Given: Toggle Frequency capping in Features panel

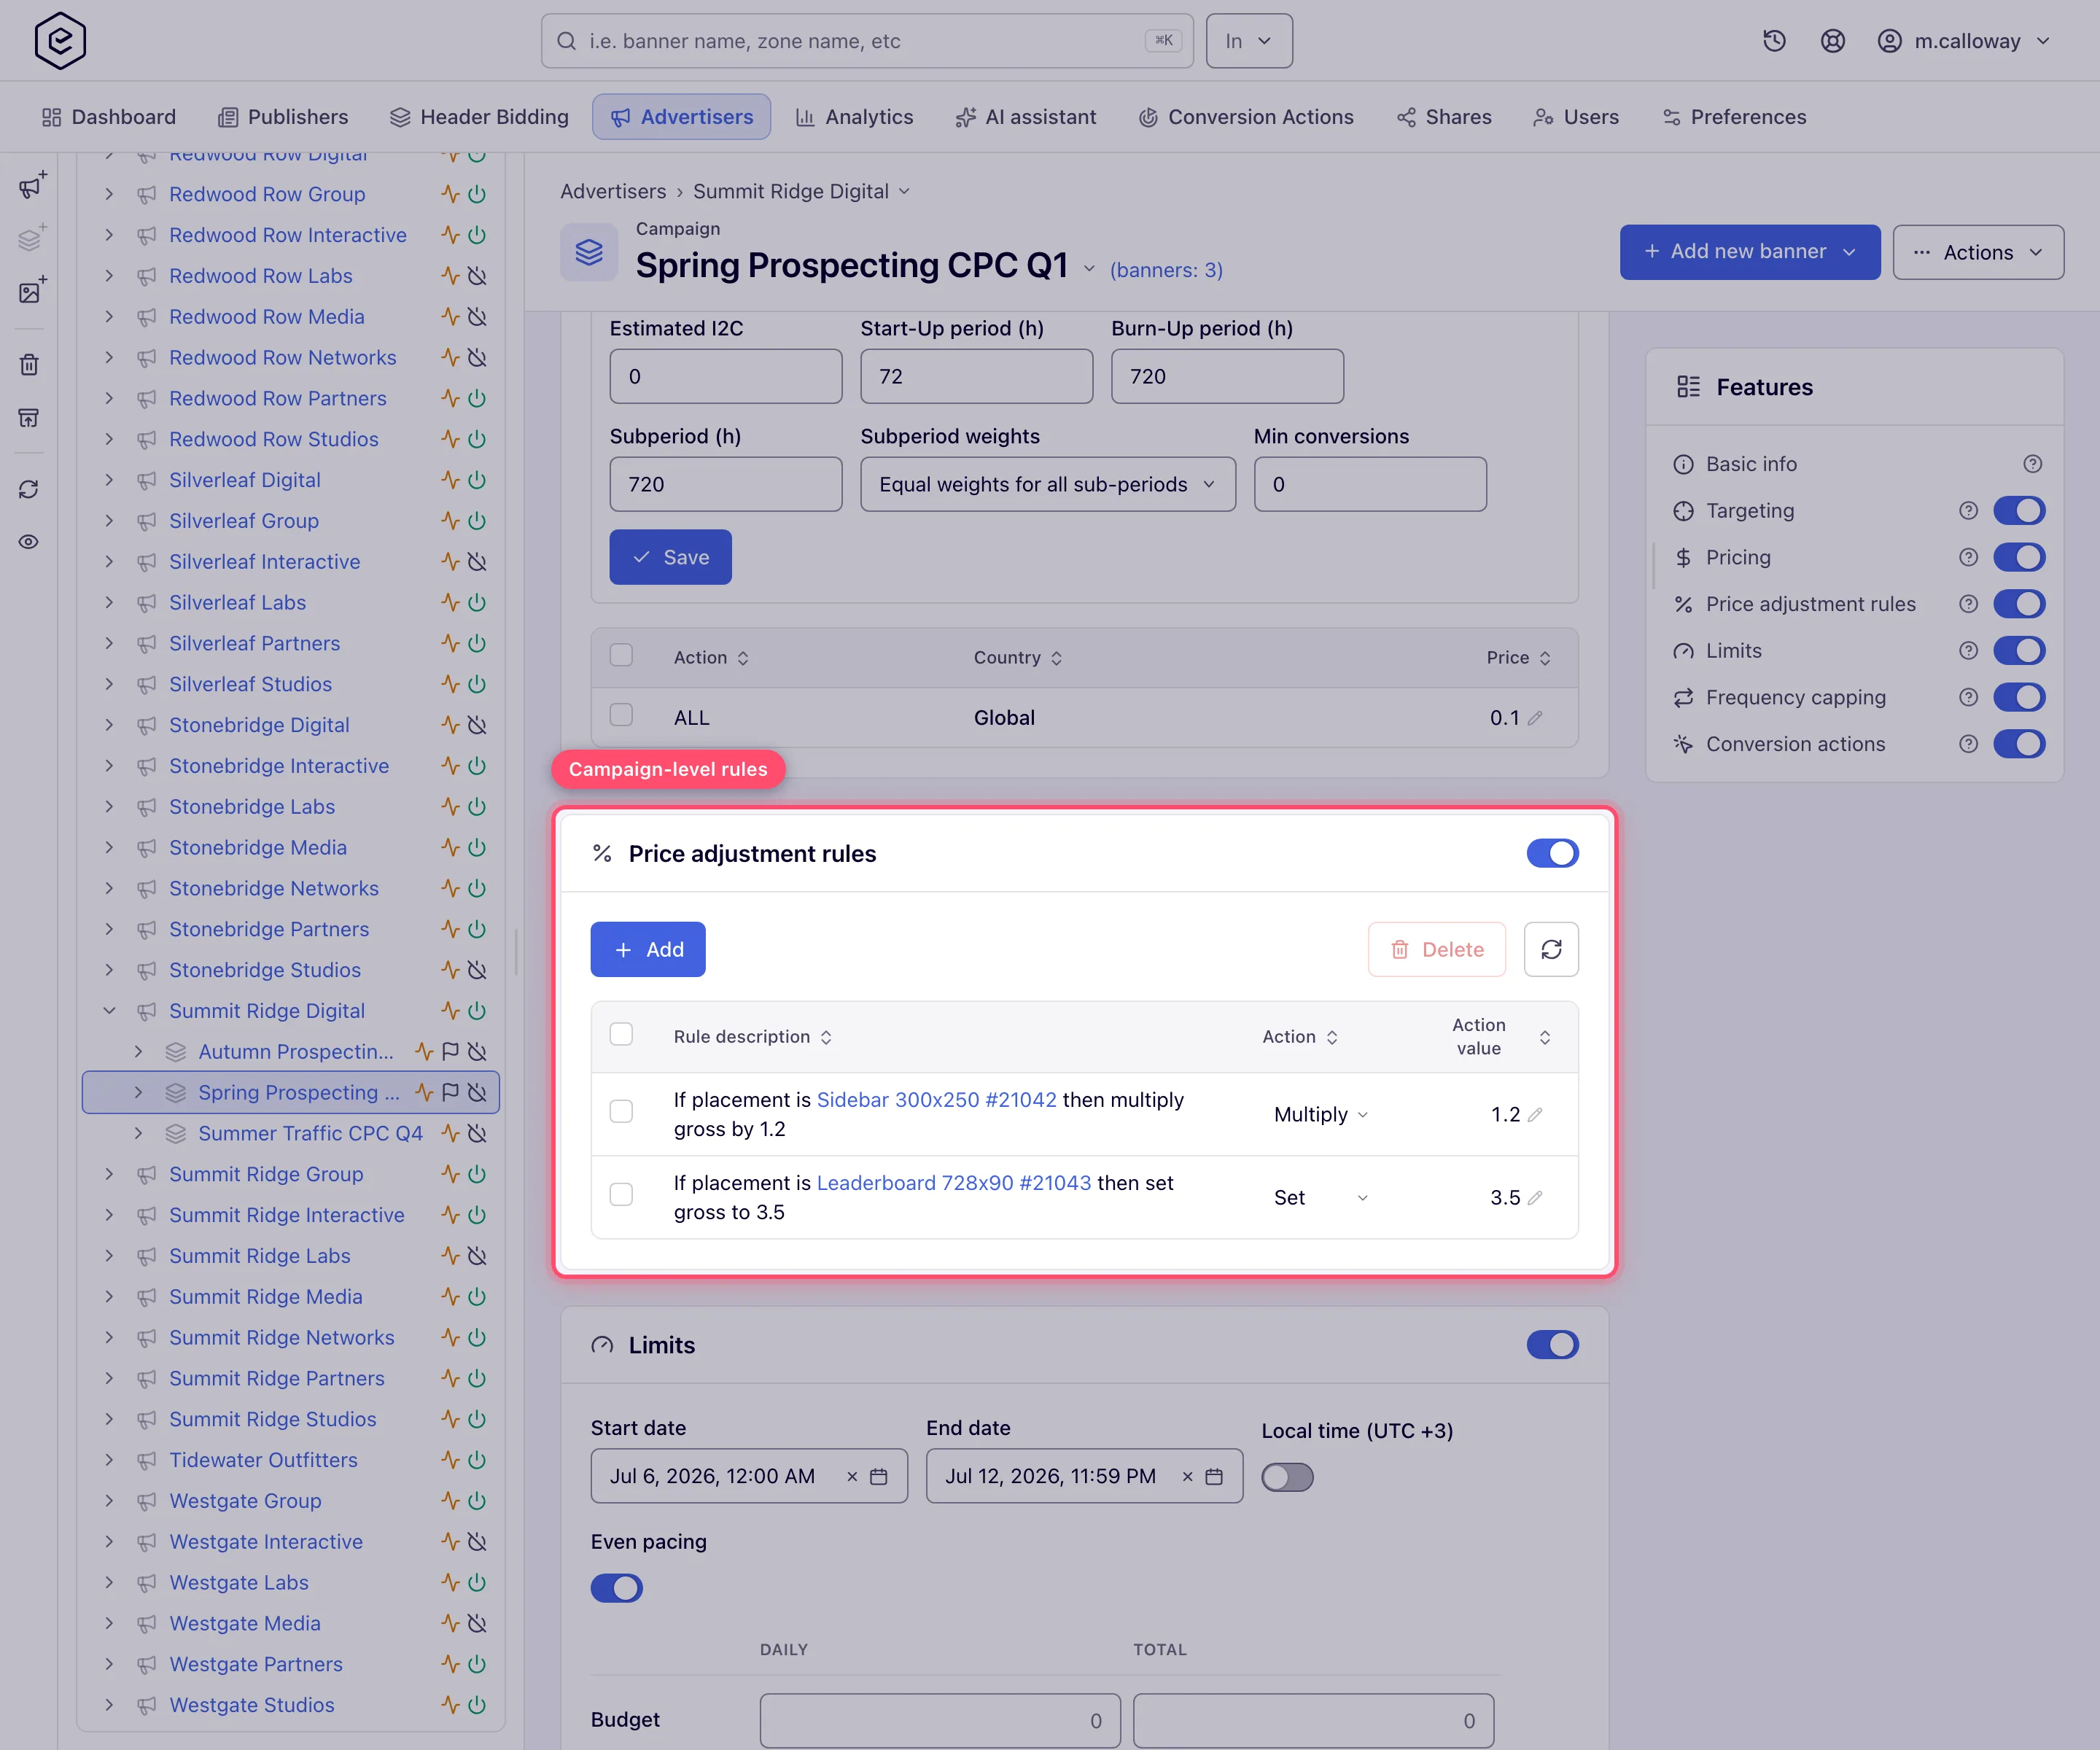Looking at the screenshot, I should [x=2019, y=697].
